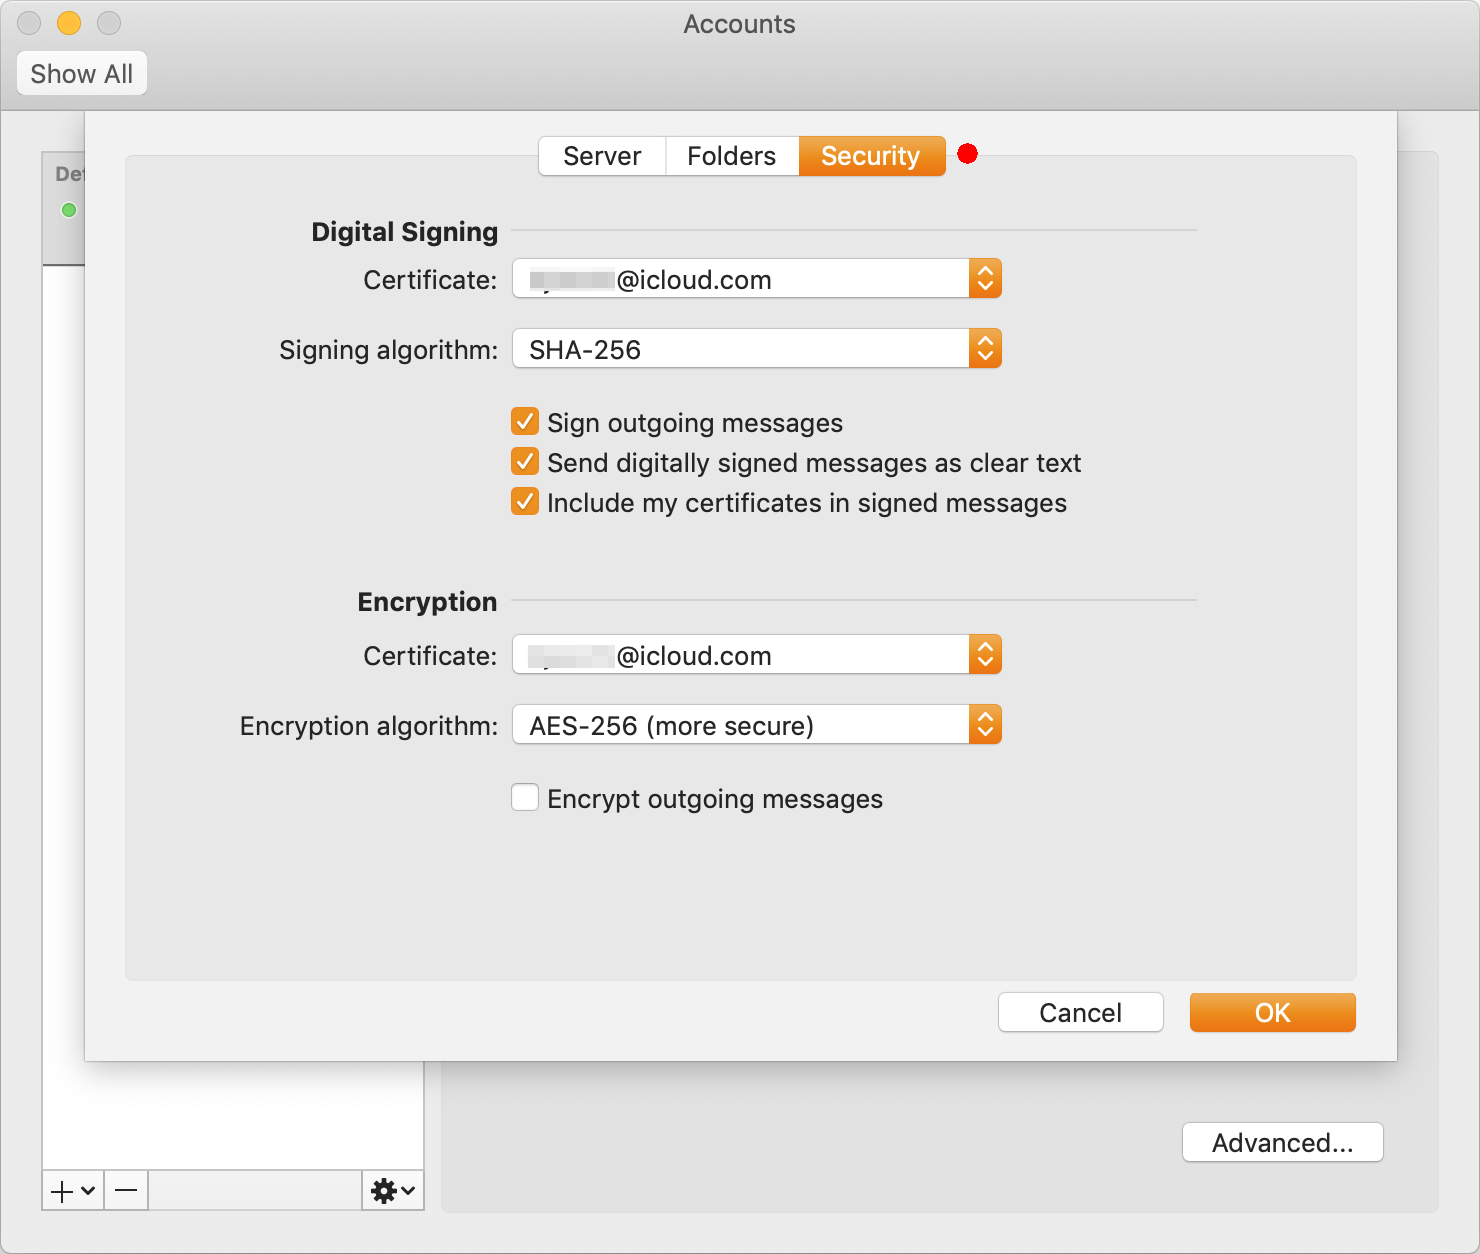Image resolution: width=1480 pixels, height=1254 pixels.
Task: Disable Include my certificates in signed messages
Action: pos(525,502)
